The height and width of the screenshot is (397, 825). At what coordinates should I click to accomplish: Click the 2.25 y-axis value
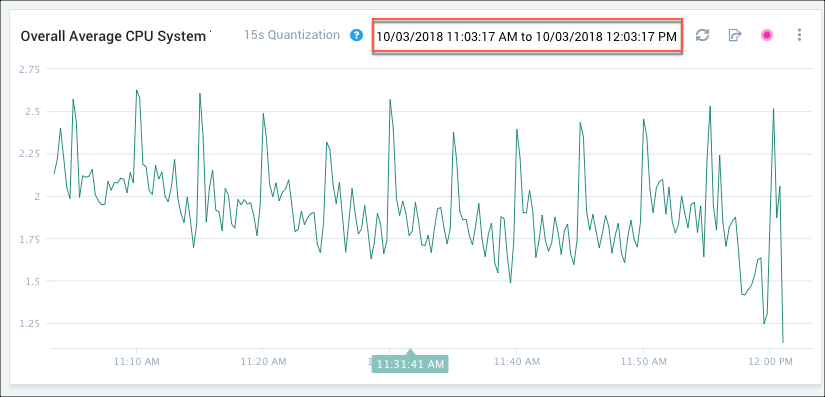pos(30,154)
